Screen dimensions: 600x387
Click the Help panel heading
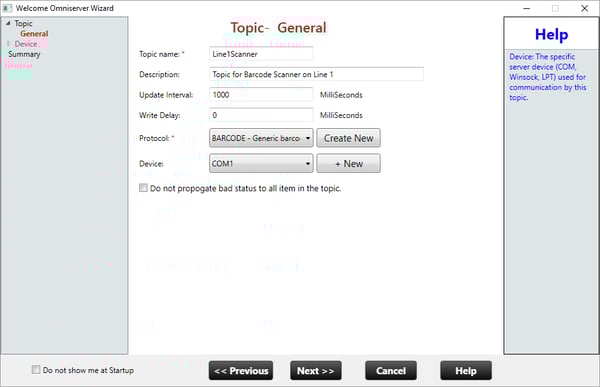coord(551,34)
